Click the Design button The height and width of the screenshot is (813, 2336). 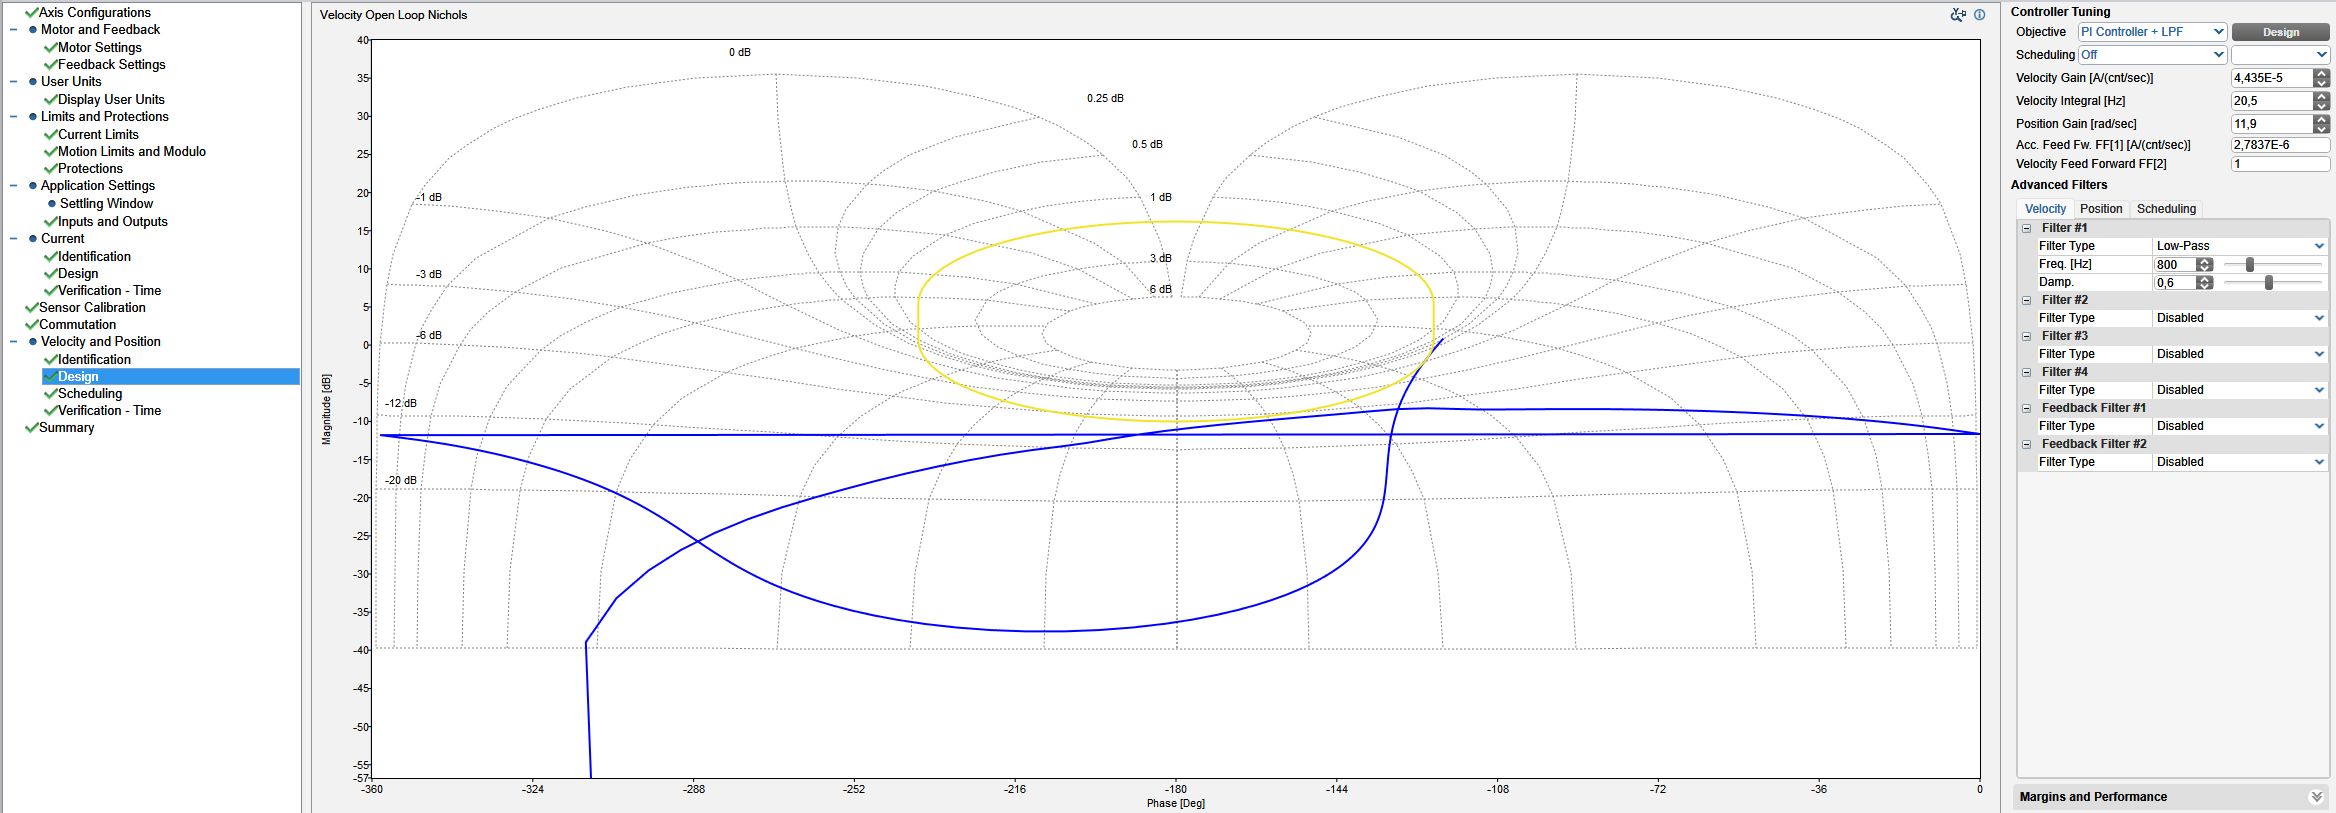point(2280,32)
